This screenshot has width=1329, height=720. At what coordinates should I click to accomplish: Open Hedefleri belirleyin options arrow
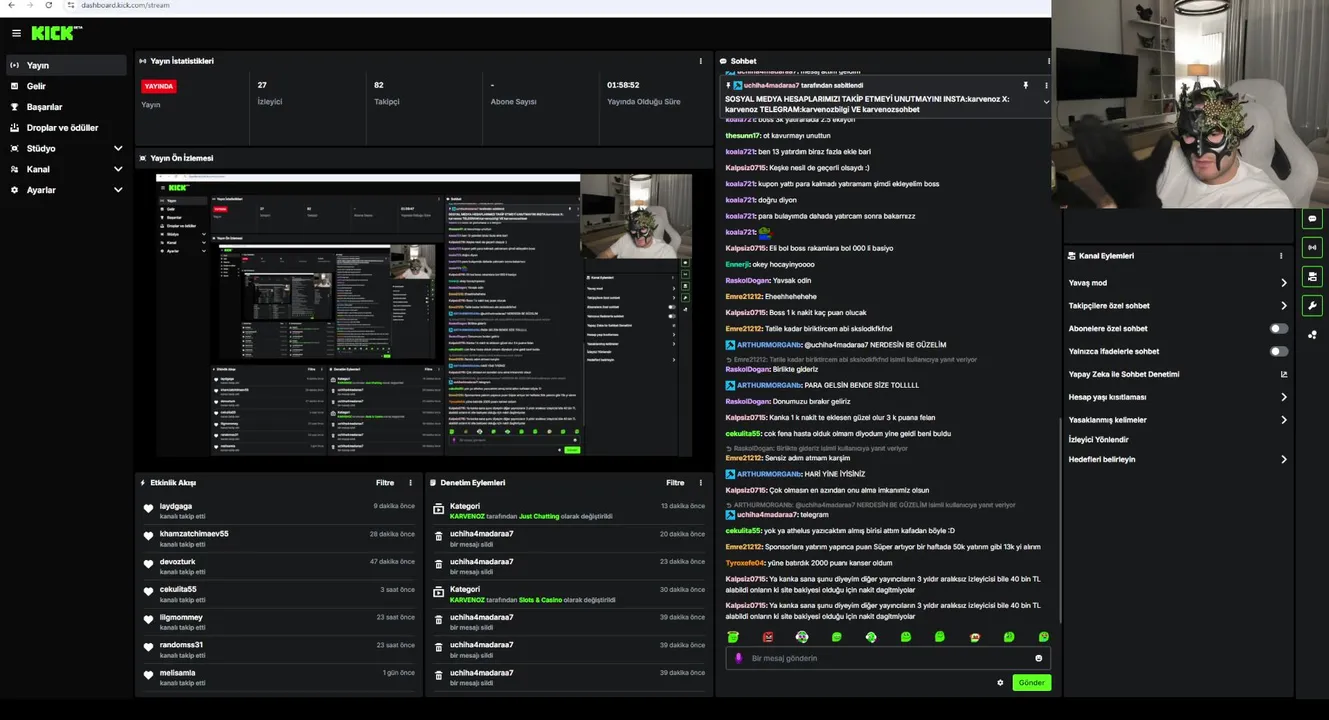click(x=1284, y=460)
